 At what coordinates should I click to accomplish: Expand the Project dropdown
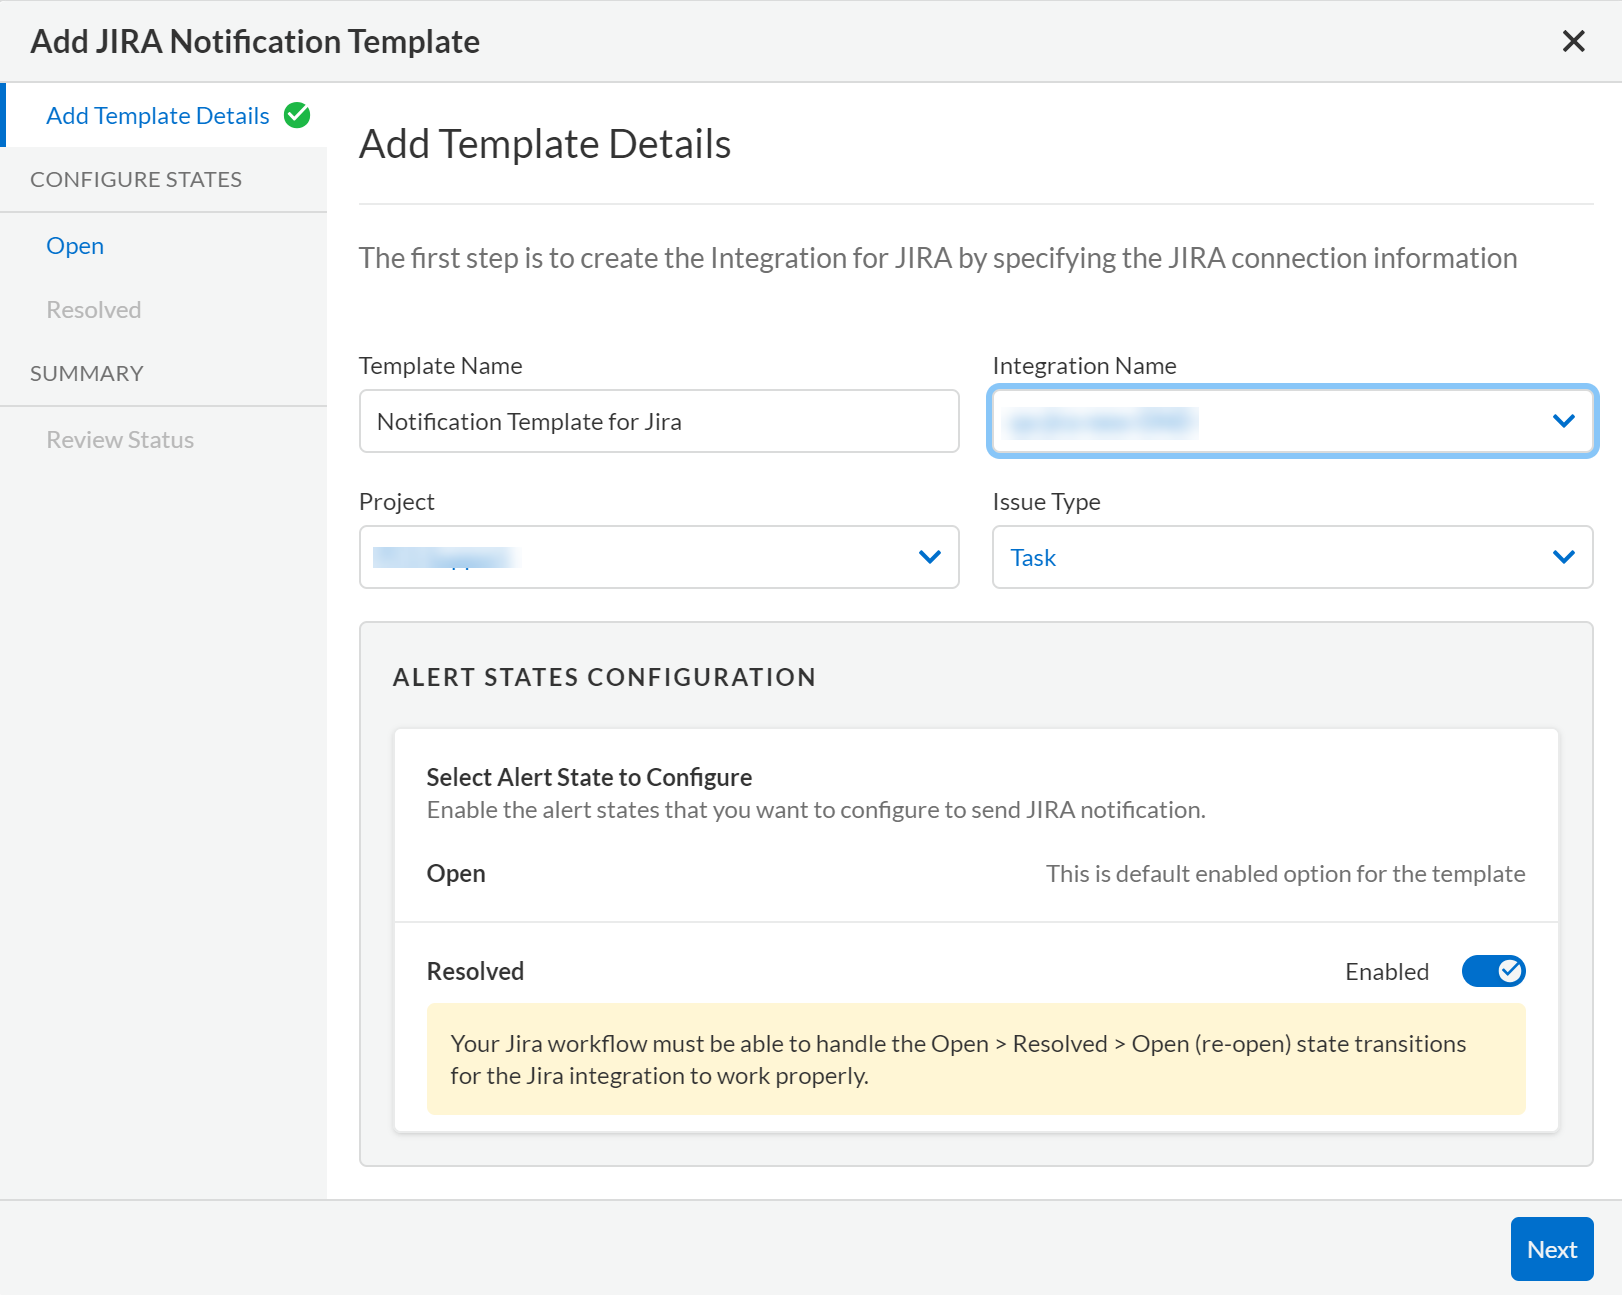coord(659,557)
